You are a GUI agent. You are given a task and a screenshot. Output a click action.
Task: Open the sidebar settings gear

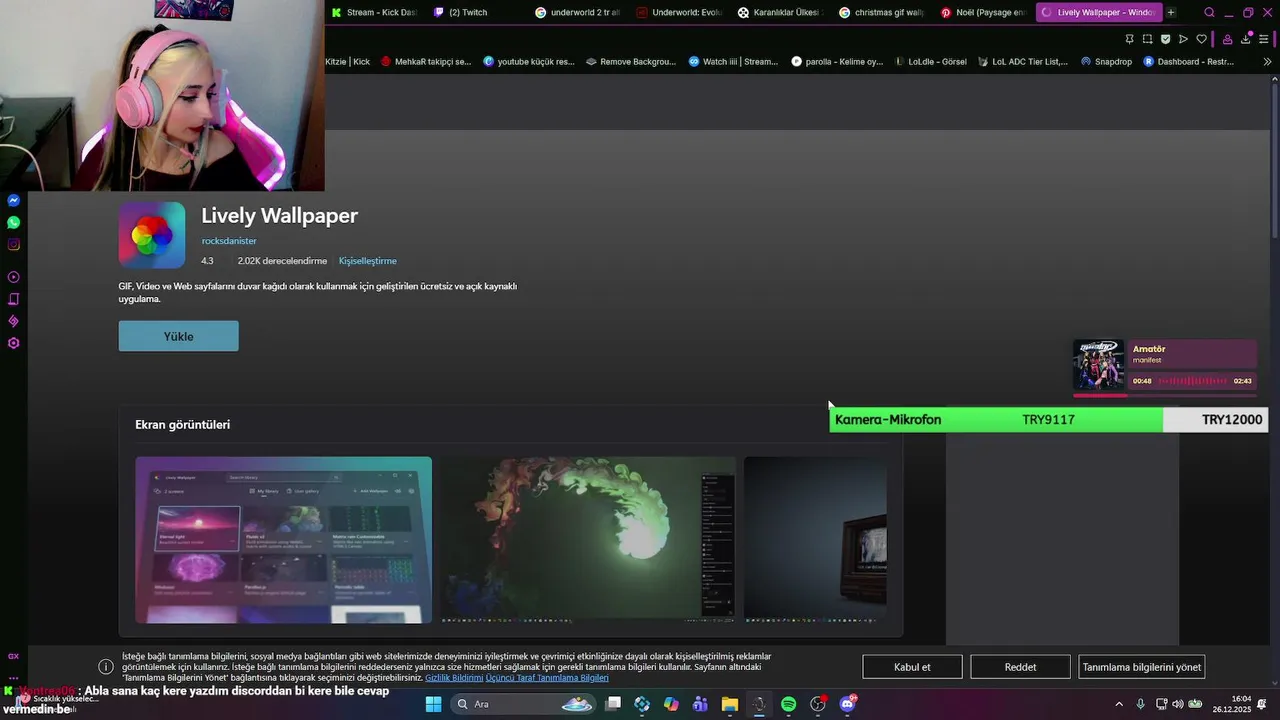[14, 343]
